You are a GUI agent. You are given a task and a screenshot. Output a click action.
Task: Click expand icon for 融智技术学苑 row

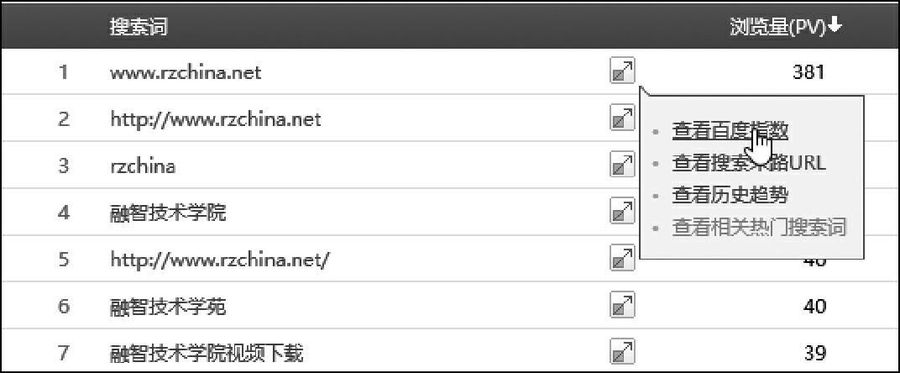tap(622, 305)
